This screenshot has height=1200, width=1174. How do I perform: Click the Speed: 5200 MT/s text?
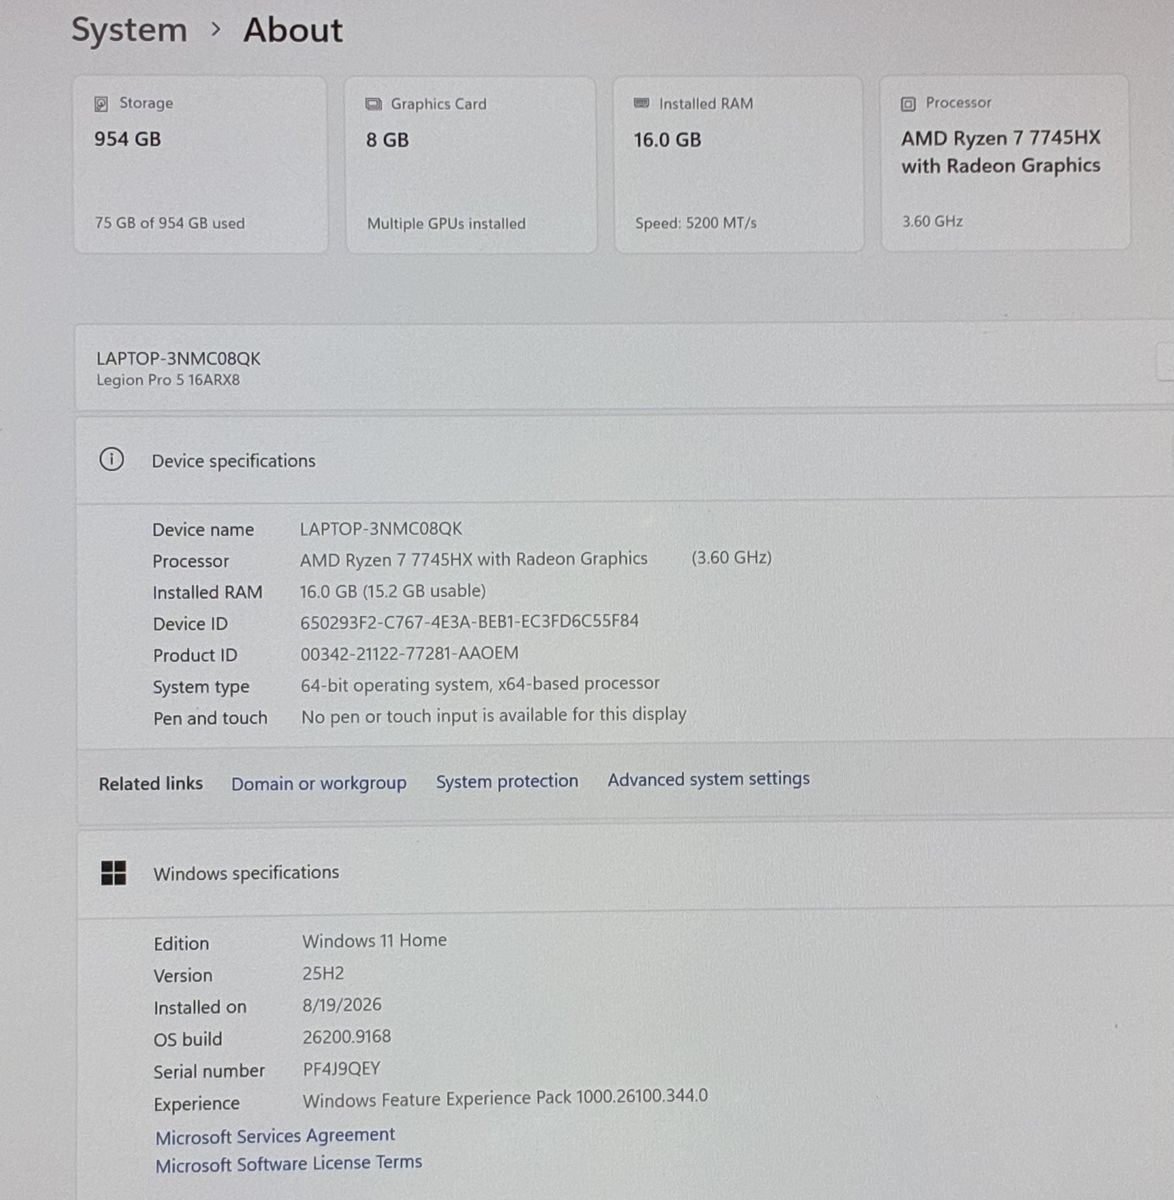point(696,223)
